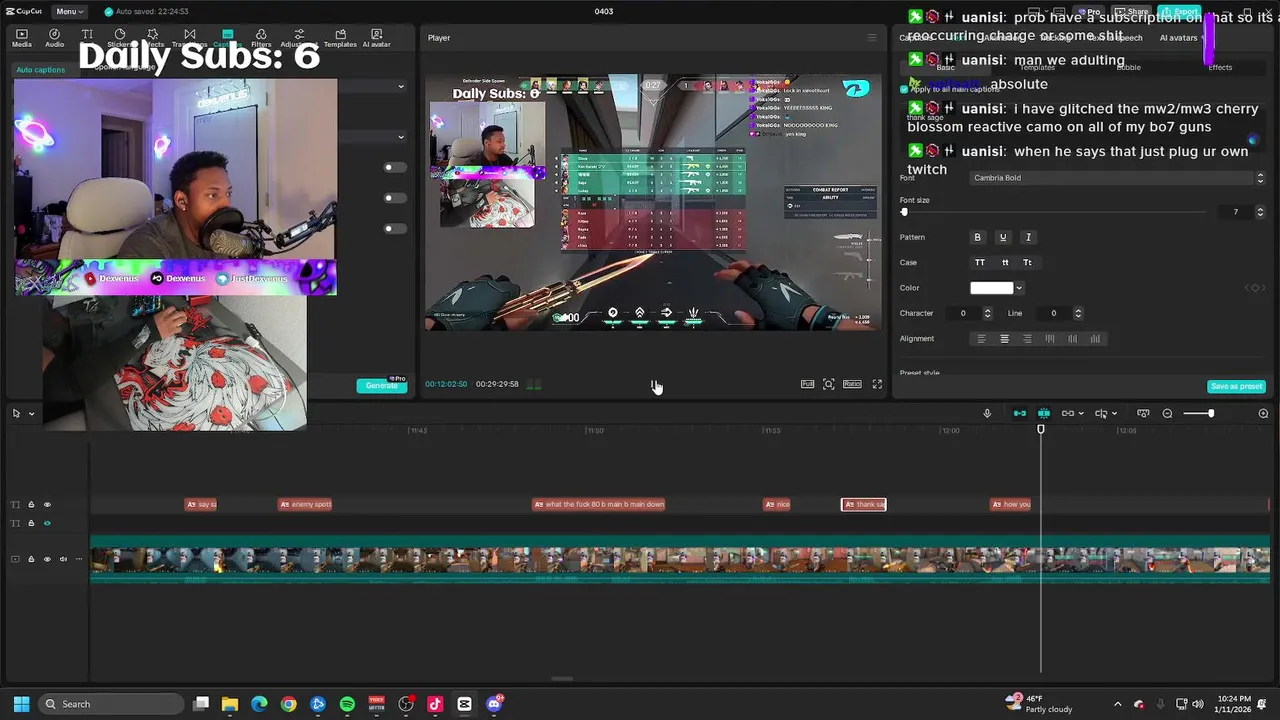Align text left
This screenshot has height=720, width=1280.
click(981, 339)
